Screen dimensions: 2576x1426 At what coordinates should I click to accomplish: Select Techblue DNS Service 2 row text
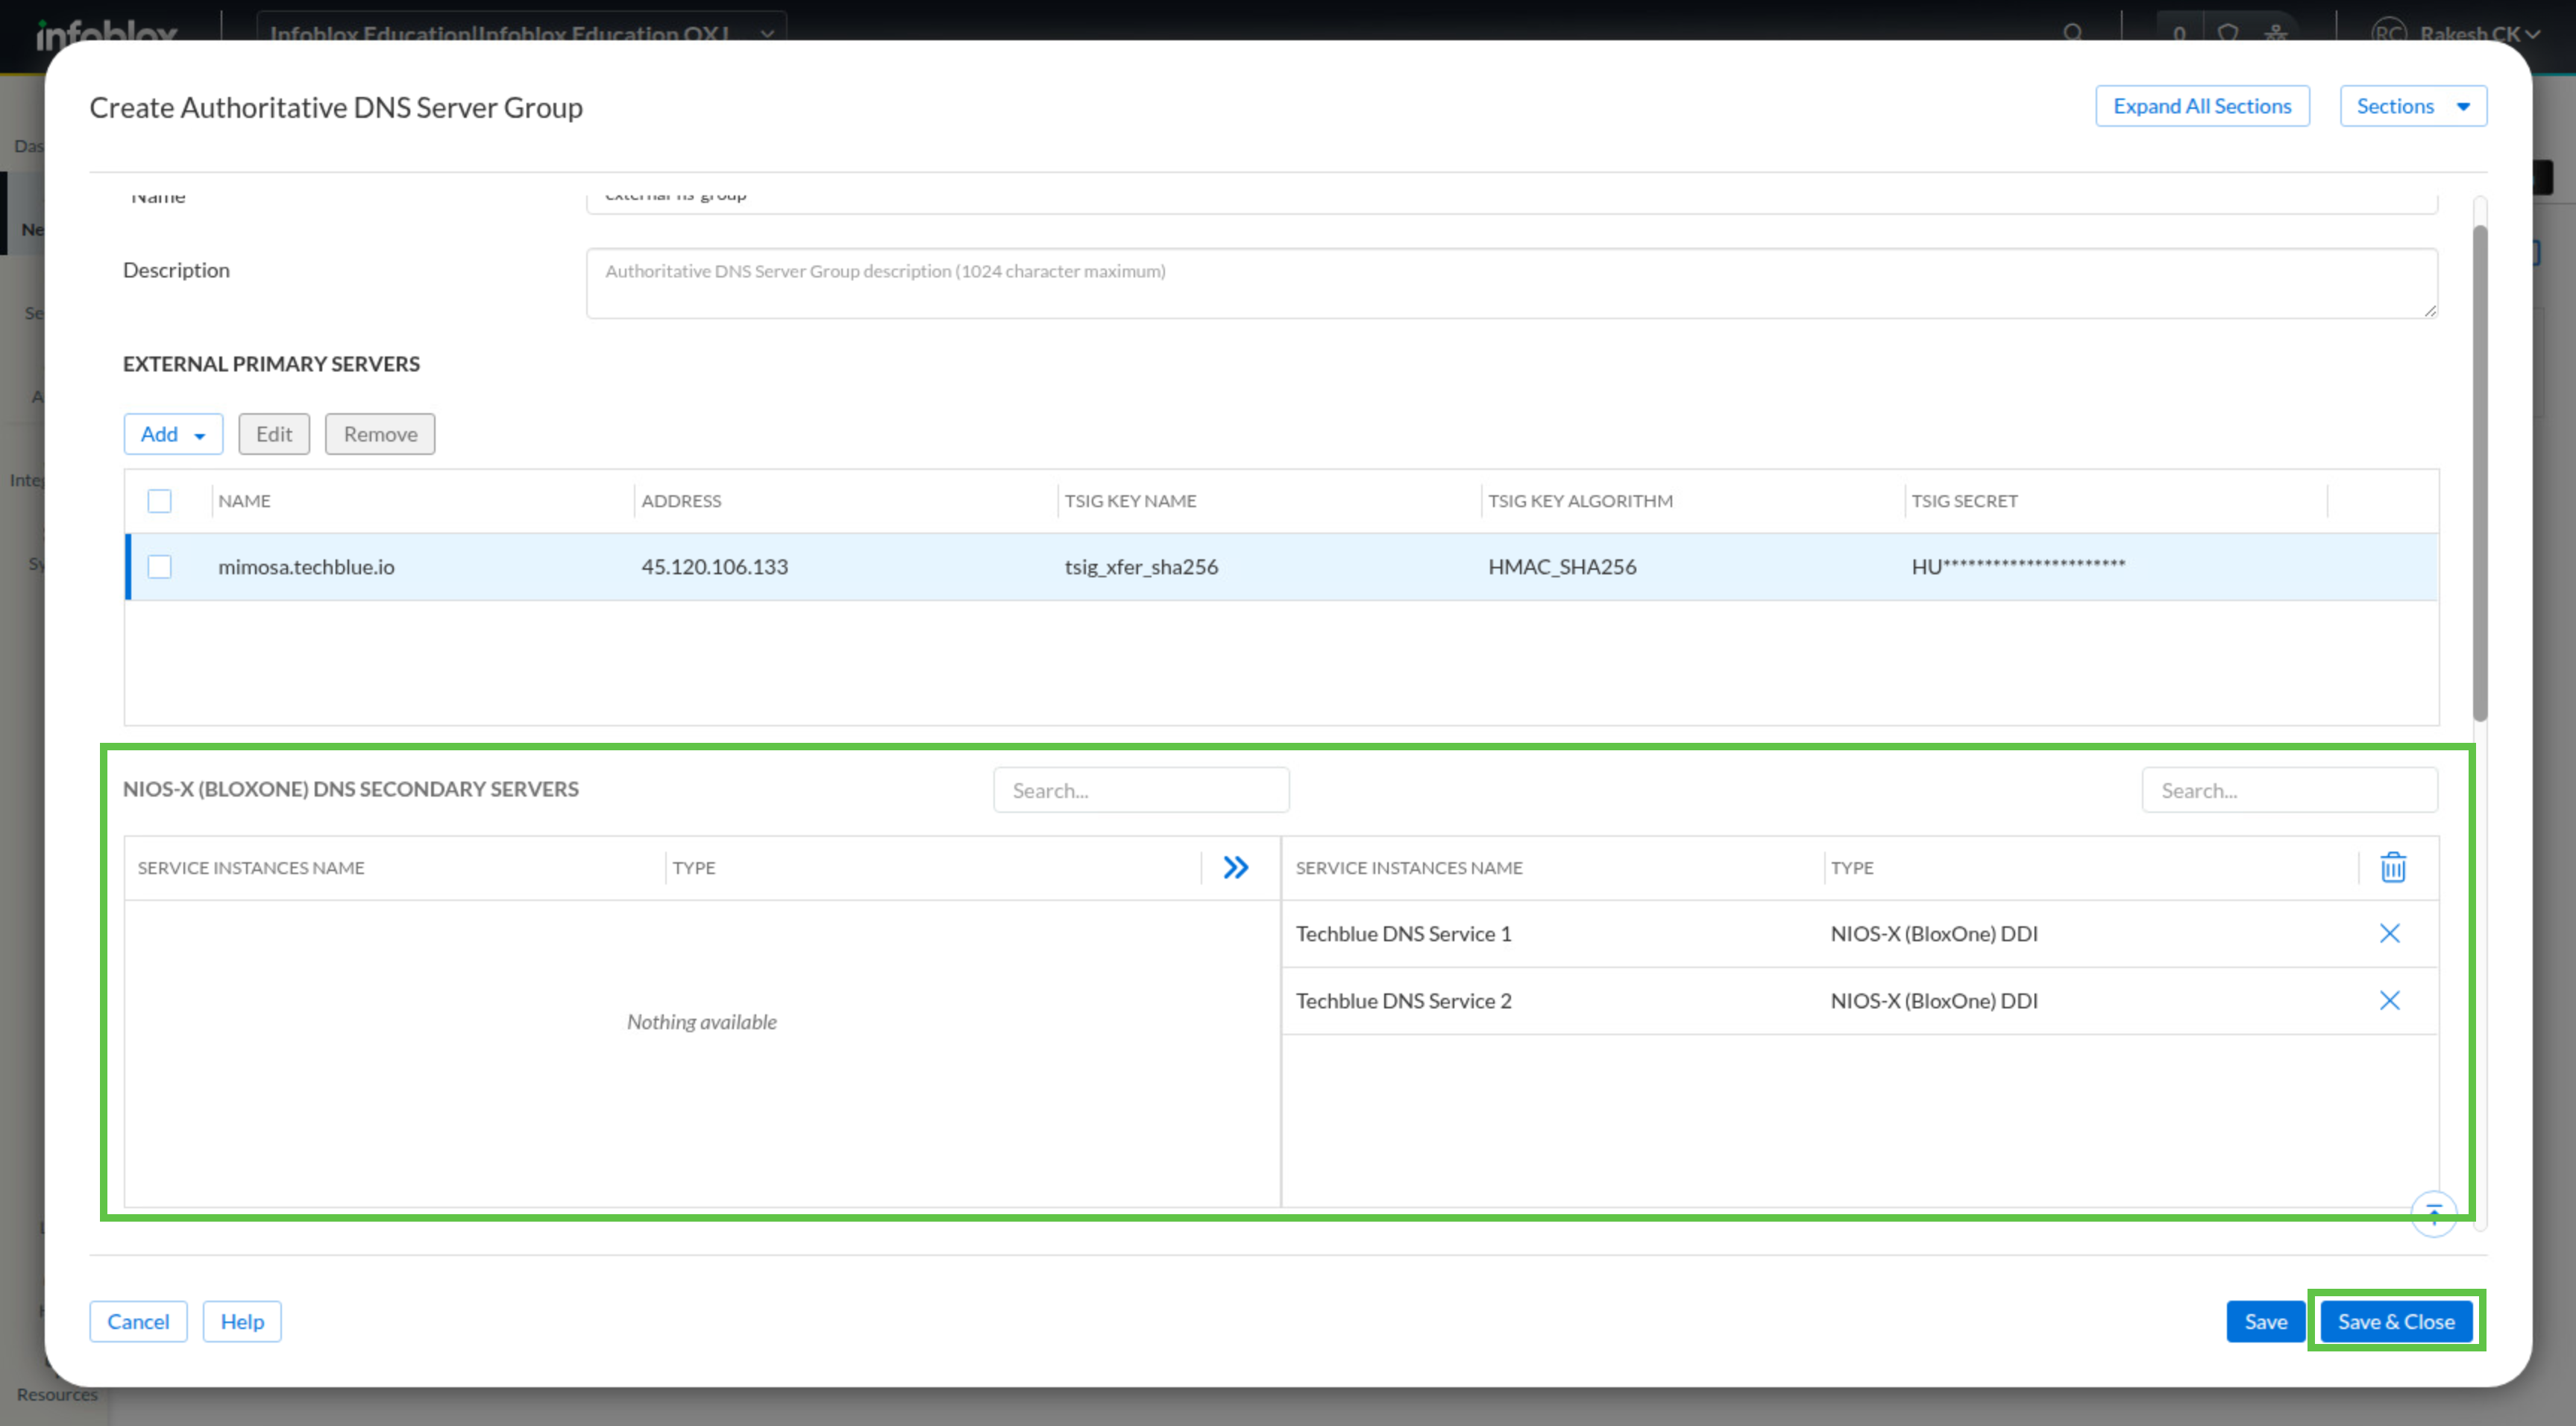tap(1403, 1000)
